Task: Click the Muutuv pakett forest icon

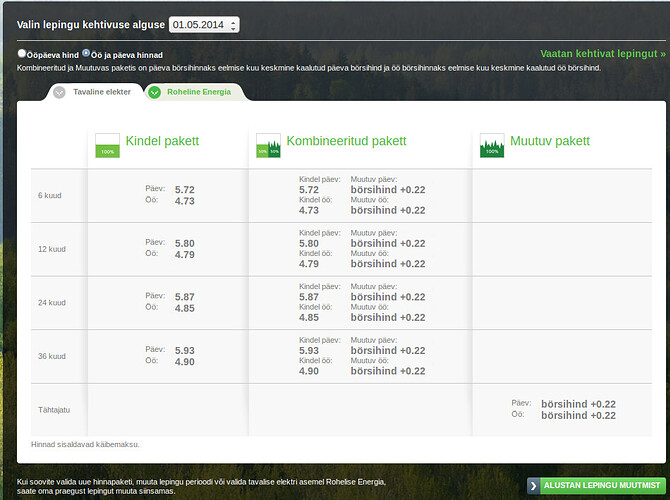Action: click(x=492, y=145)
